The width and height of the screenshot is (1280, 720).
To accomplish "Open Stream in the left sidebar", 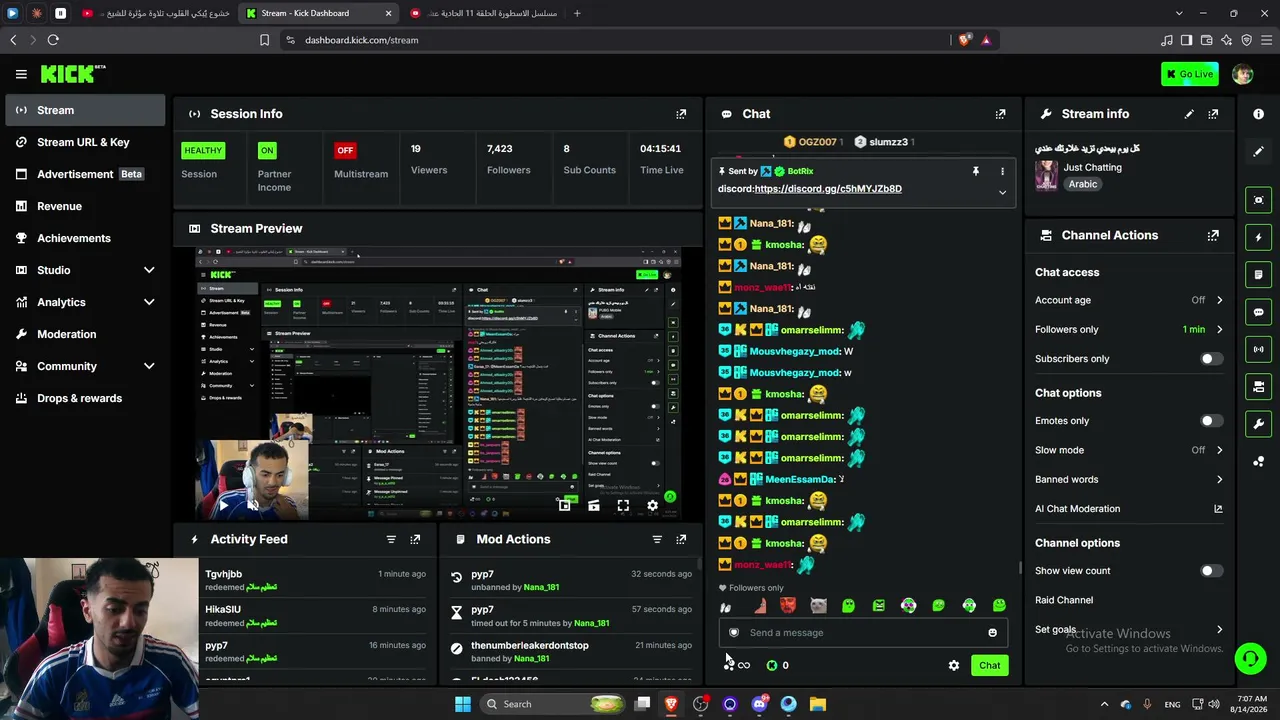I will (85, 110).
